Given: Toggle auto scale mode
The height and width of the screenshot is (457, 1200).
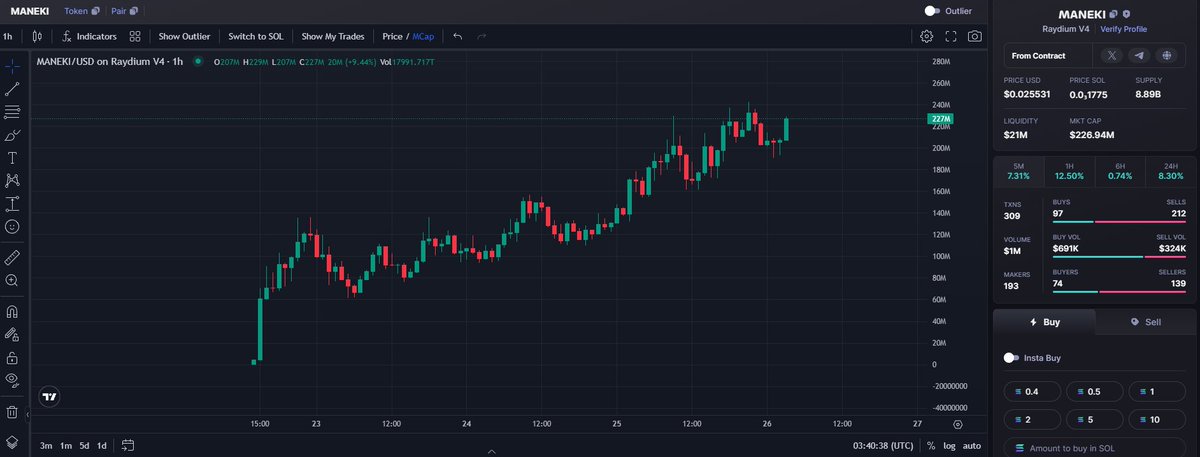Looking at the screenshot, I should point(971,445).
